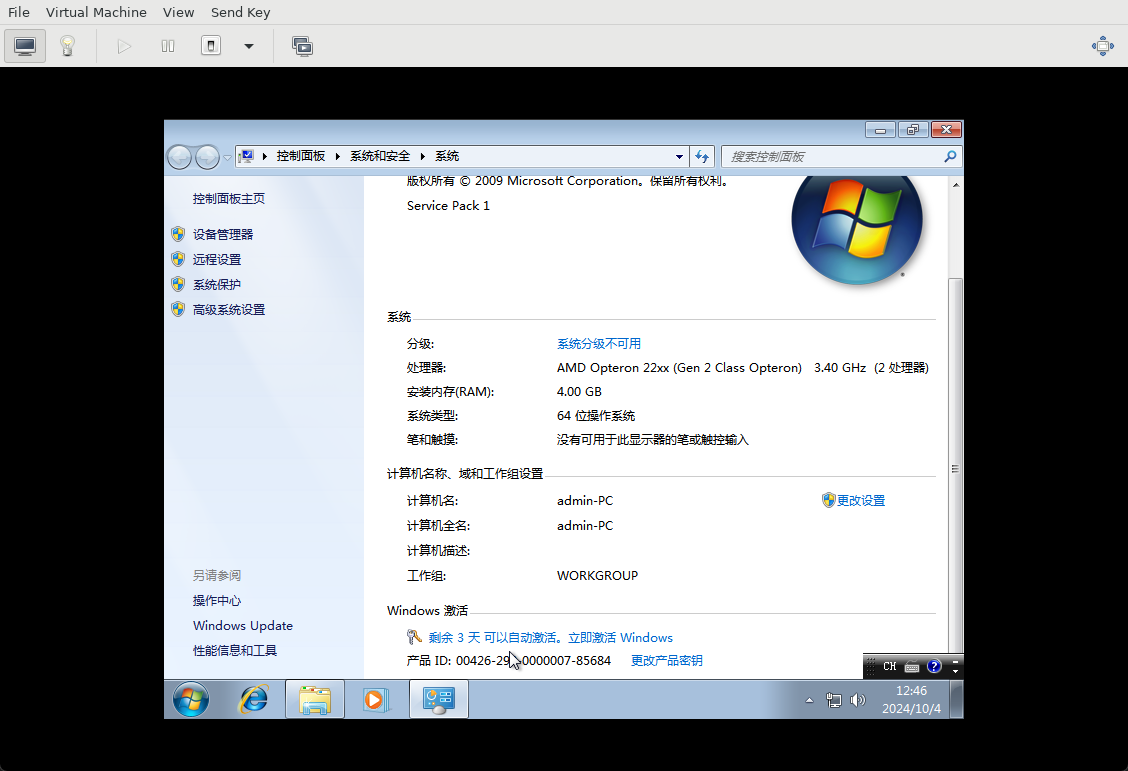Refresh the Control Panel page
Image resolution: width=1128 pixels, height=771 pixels.
702,156
